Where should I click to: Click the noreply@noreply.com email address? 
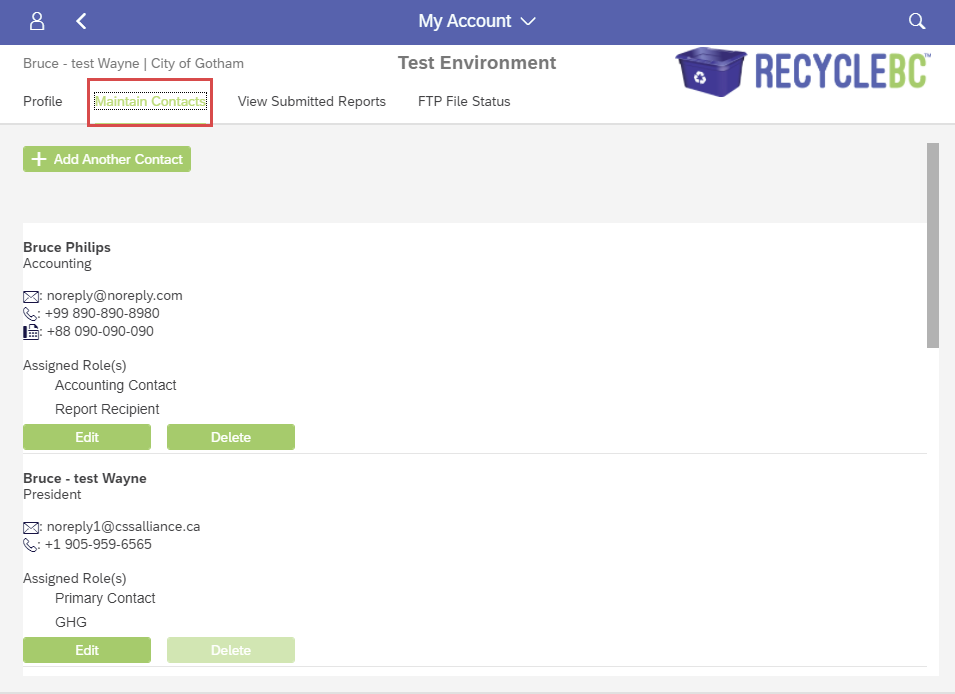pos(115,296)
